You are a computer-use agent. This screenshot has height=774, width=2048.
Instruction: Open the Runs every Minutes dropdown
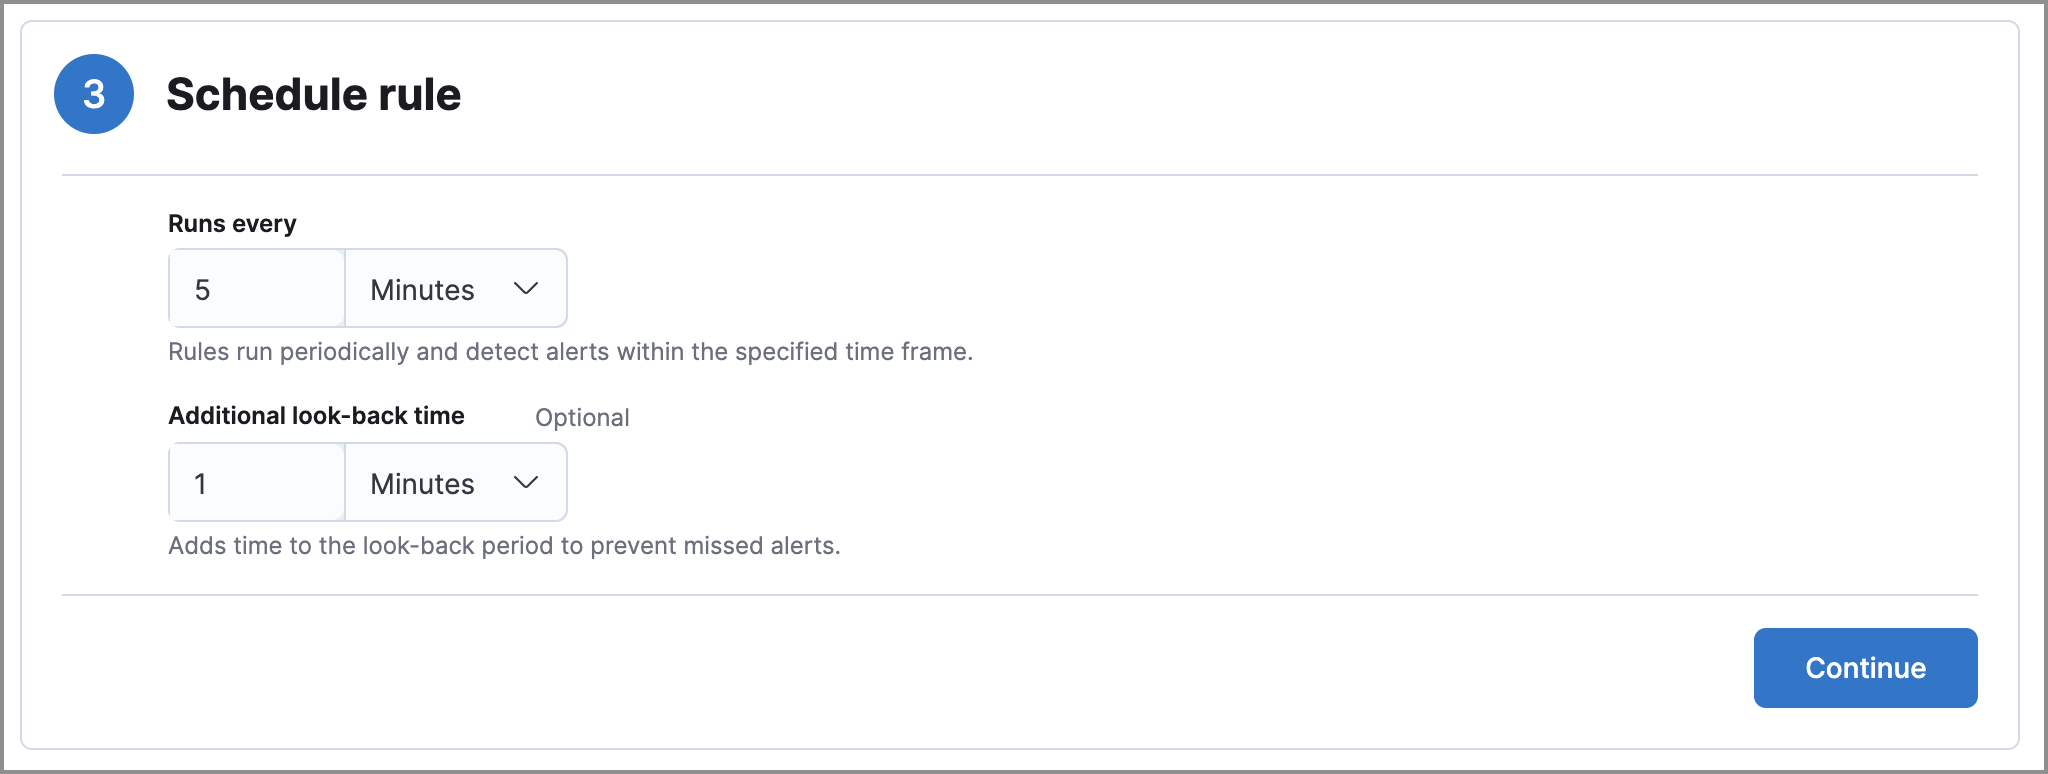pos(455,289)
